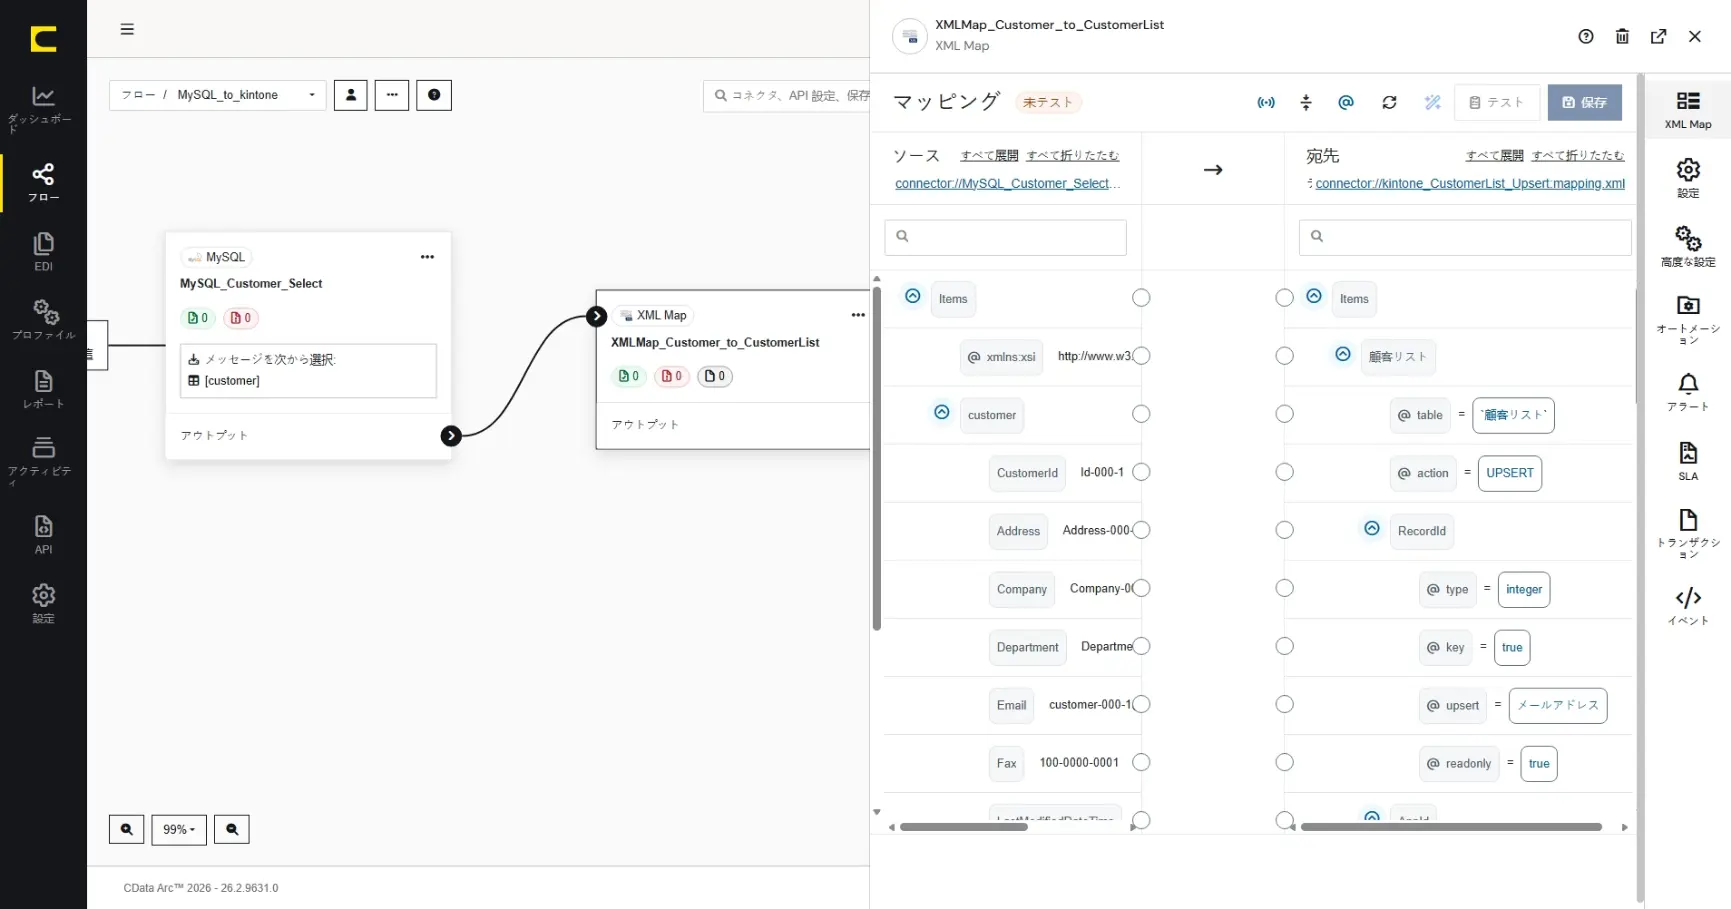The image size is (1731, 909).
Task: Collapse the destination 顧客リスト node chevron
Action: click(x=1343, y=354)
